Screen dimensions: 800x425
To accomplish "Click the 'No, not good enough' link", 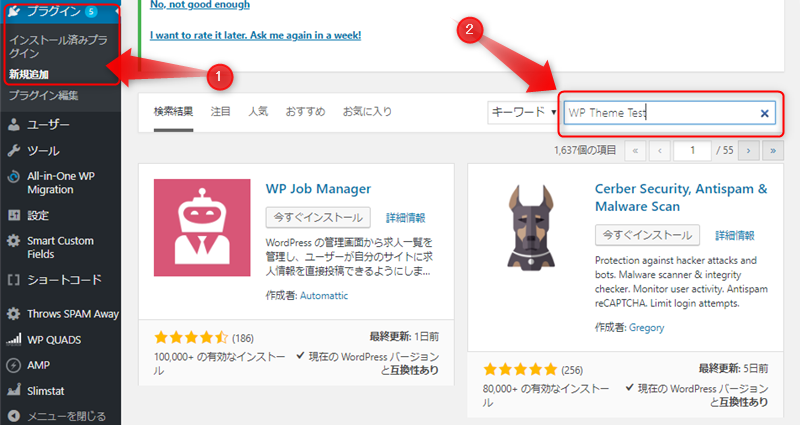I will (x=200, y=5).
